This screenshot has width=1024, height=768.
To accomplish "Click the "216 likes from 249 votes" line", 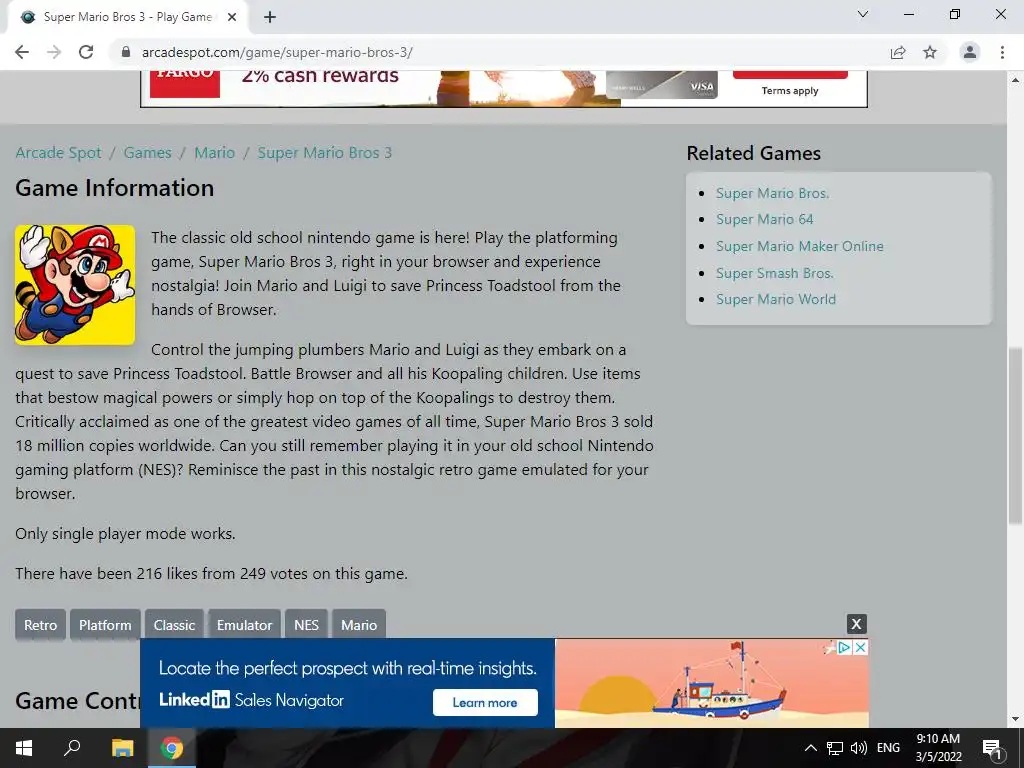I will click(212, 573).
